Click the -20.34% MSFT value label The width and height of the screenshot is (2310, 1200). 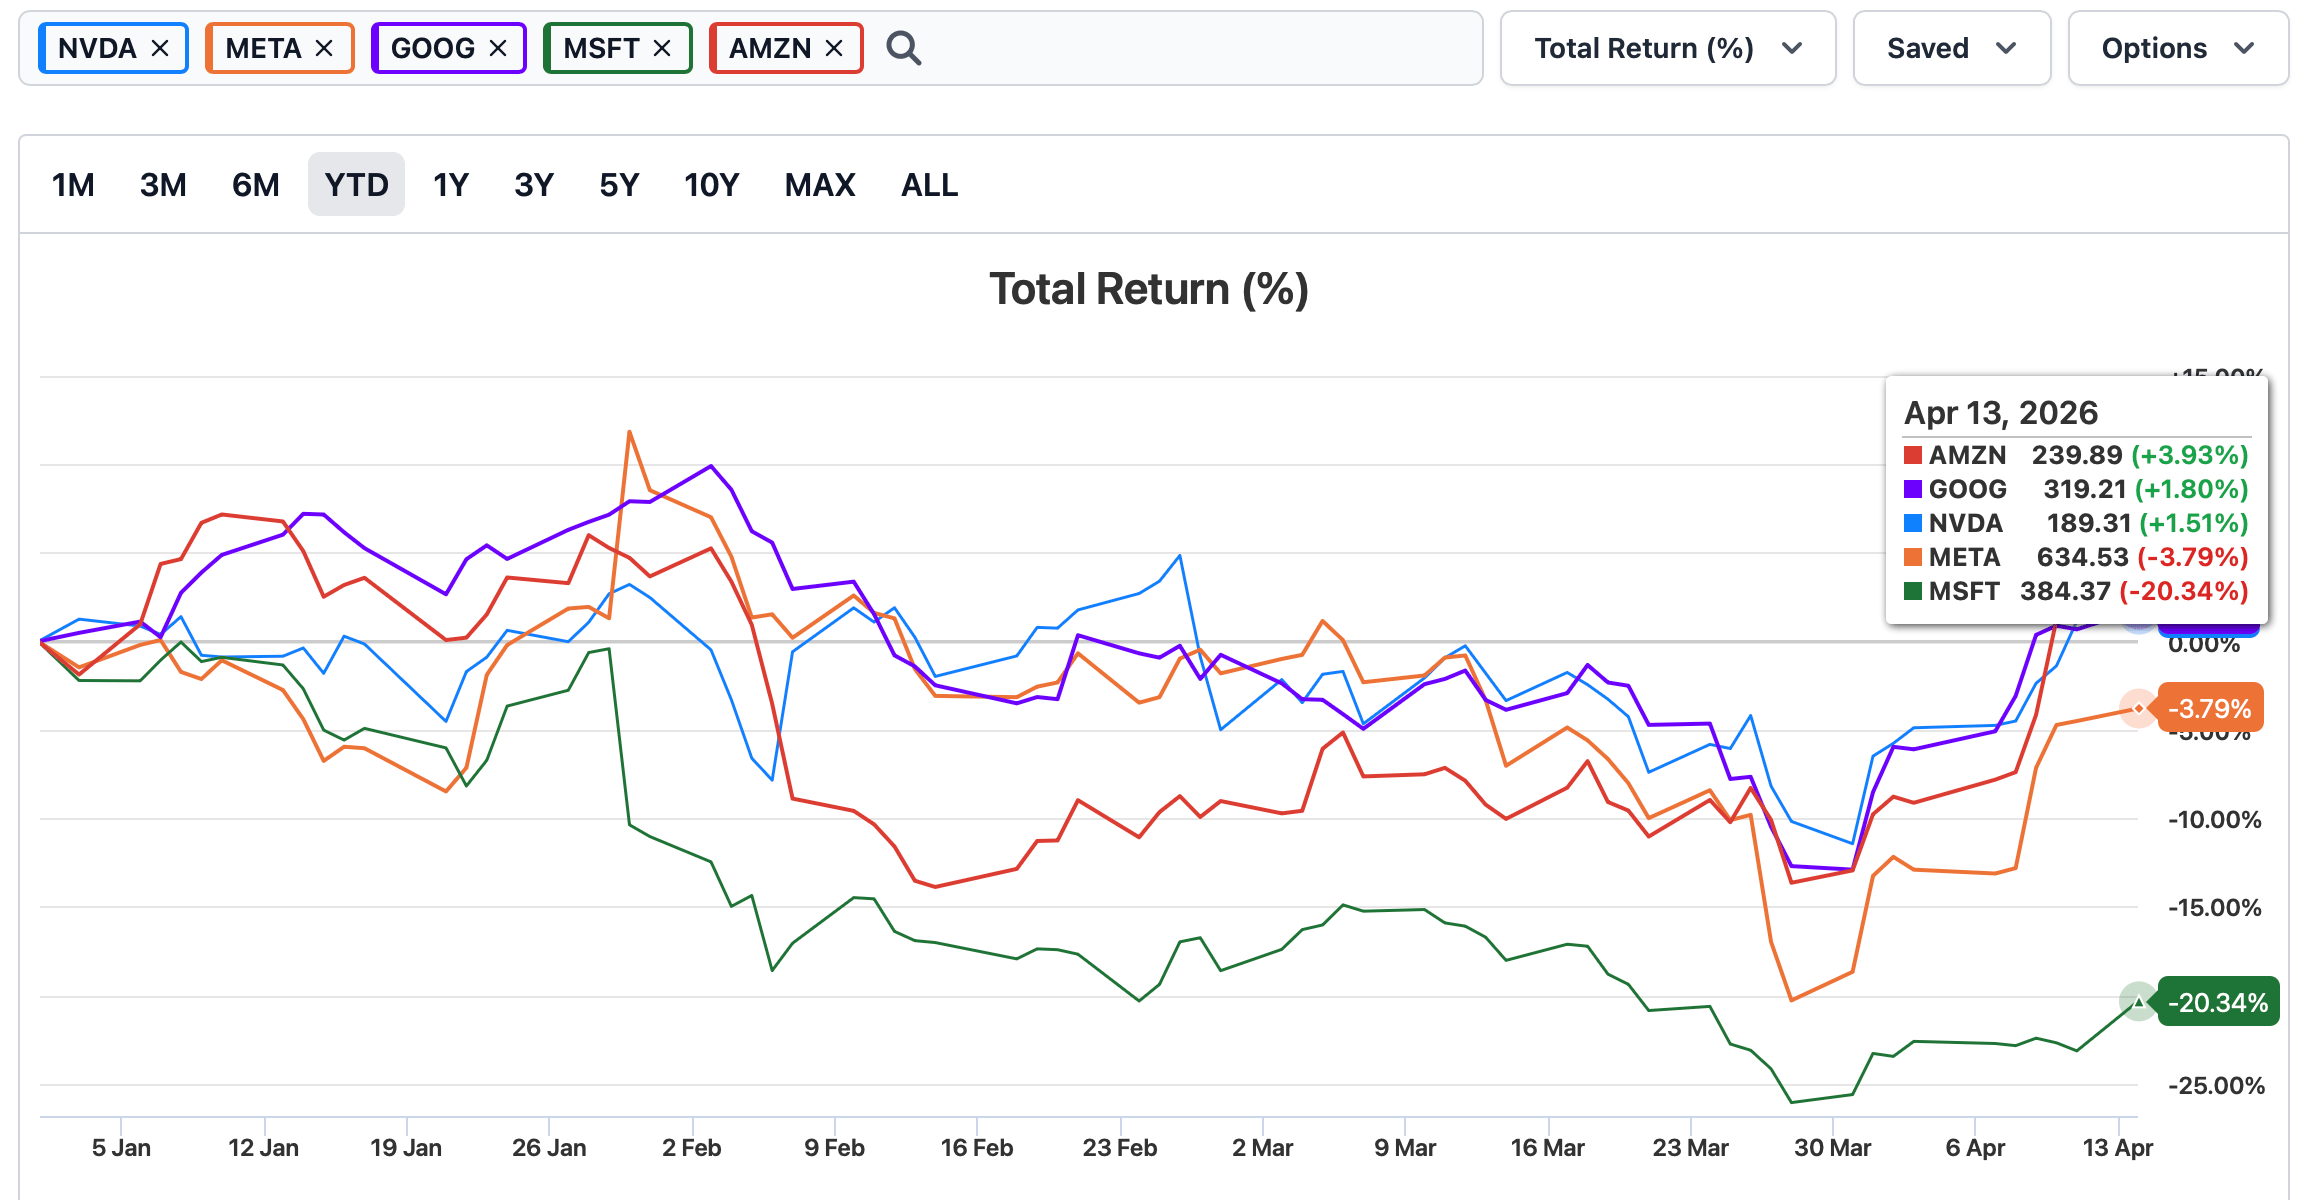pos(2218,1002)
